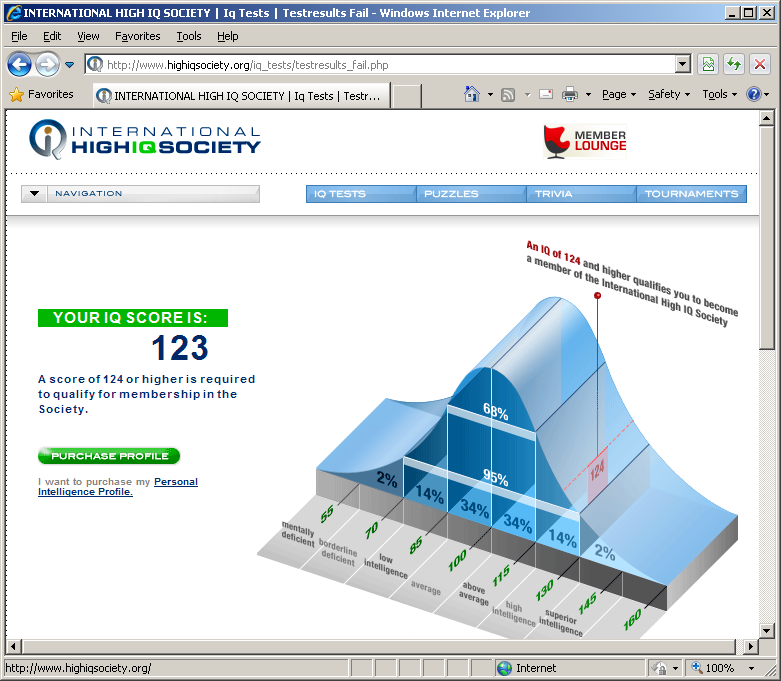
Task: Open the recent pages dropdown beside Forward
Action: click(70, 65)
